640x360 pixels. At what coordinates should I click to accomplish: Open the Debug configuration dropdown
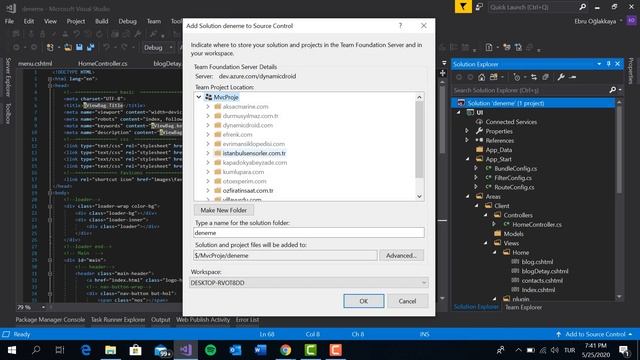(x=171, y=48)
